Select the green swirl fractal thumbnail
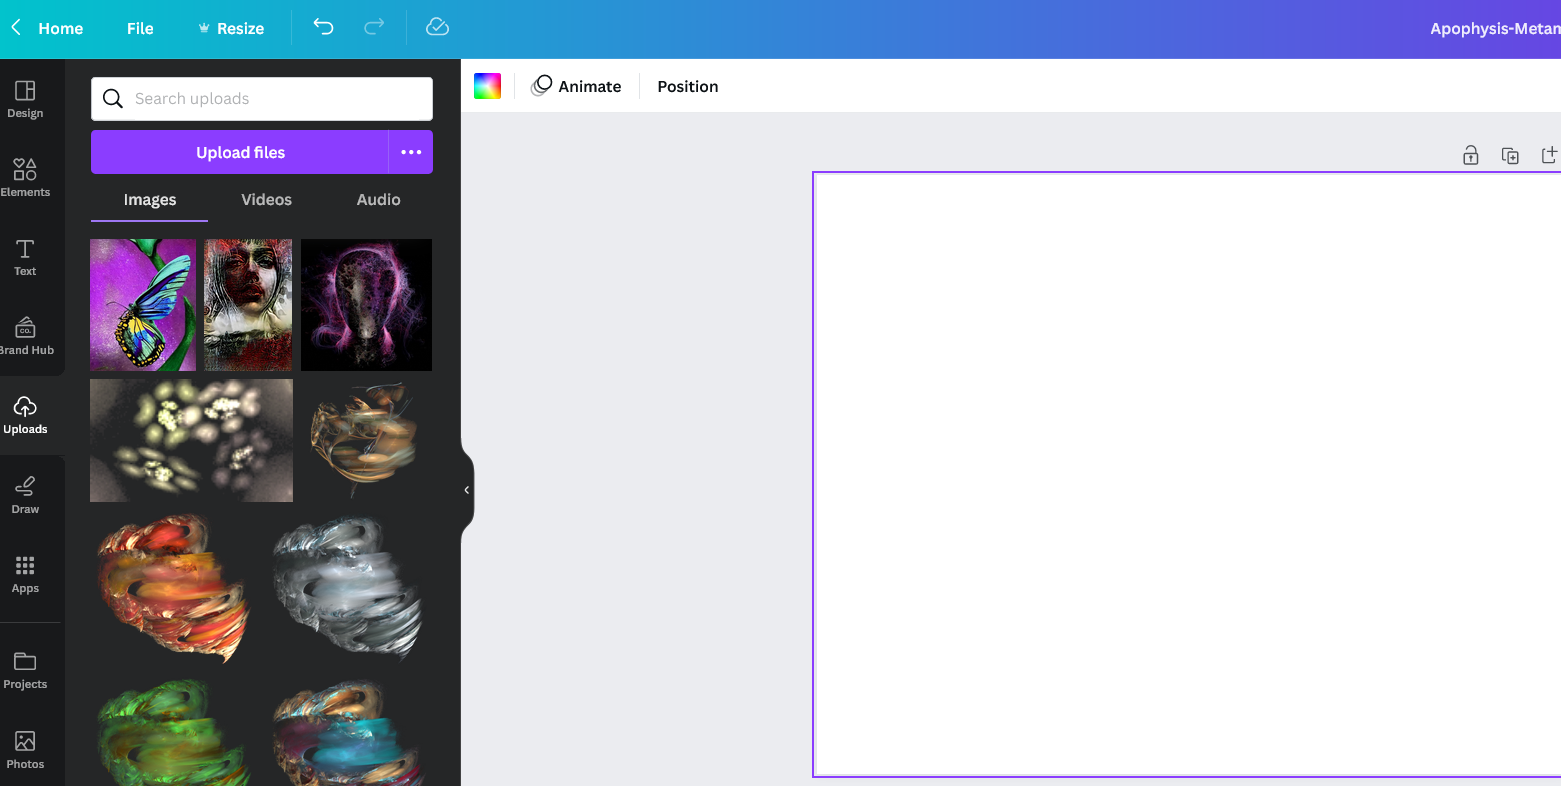 tap(172, 732)
